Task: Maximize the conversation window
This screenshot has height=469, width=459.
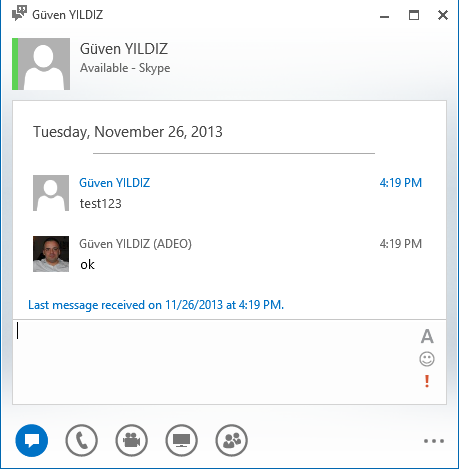Action: click(x=414, y=15)
